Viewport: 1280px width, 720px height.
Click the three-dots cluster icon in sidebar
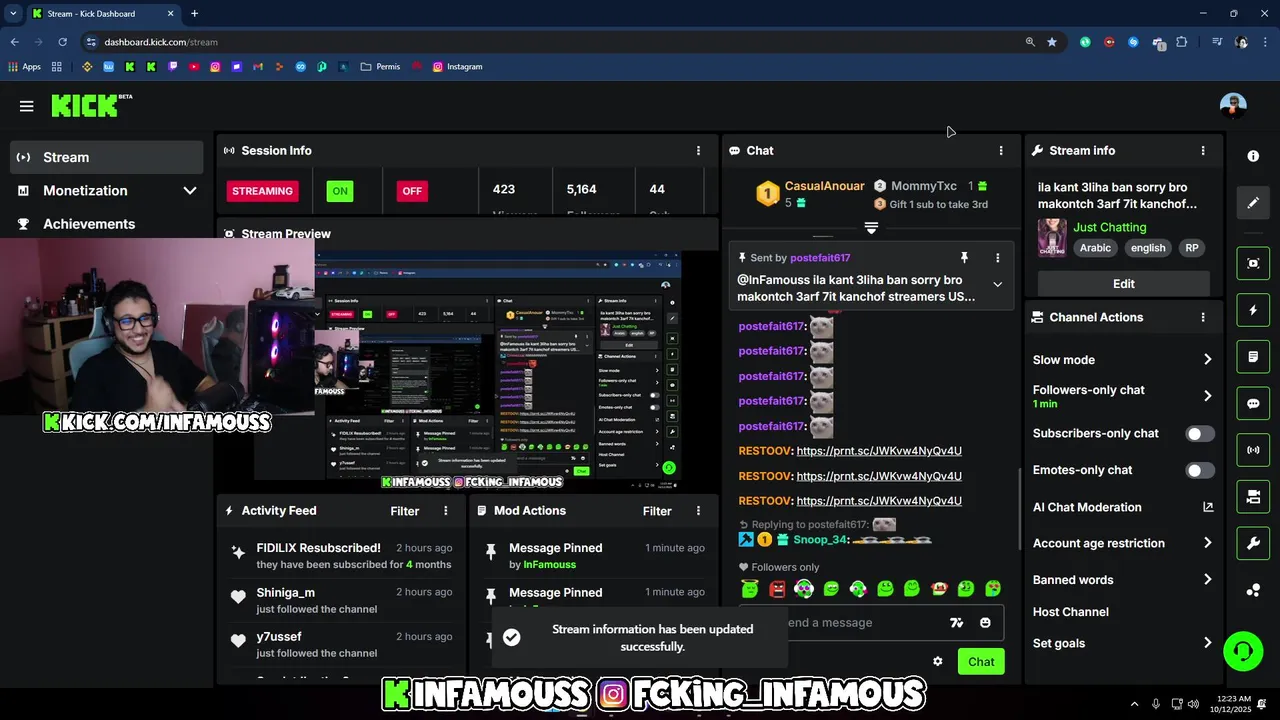pos(1253,590)
